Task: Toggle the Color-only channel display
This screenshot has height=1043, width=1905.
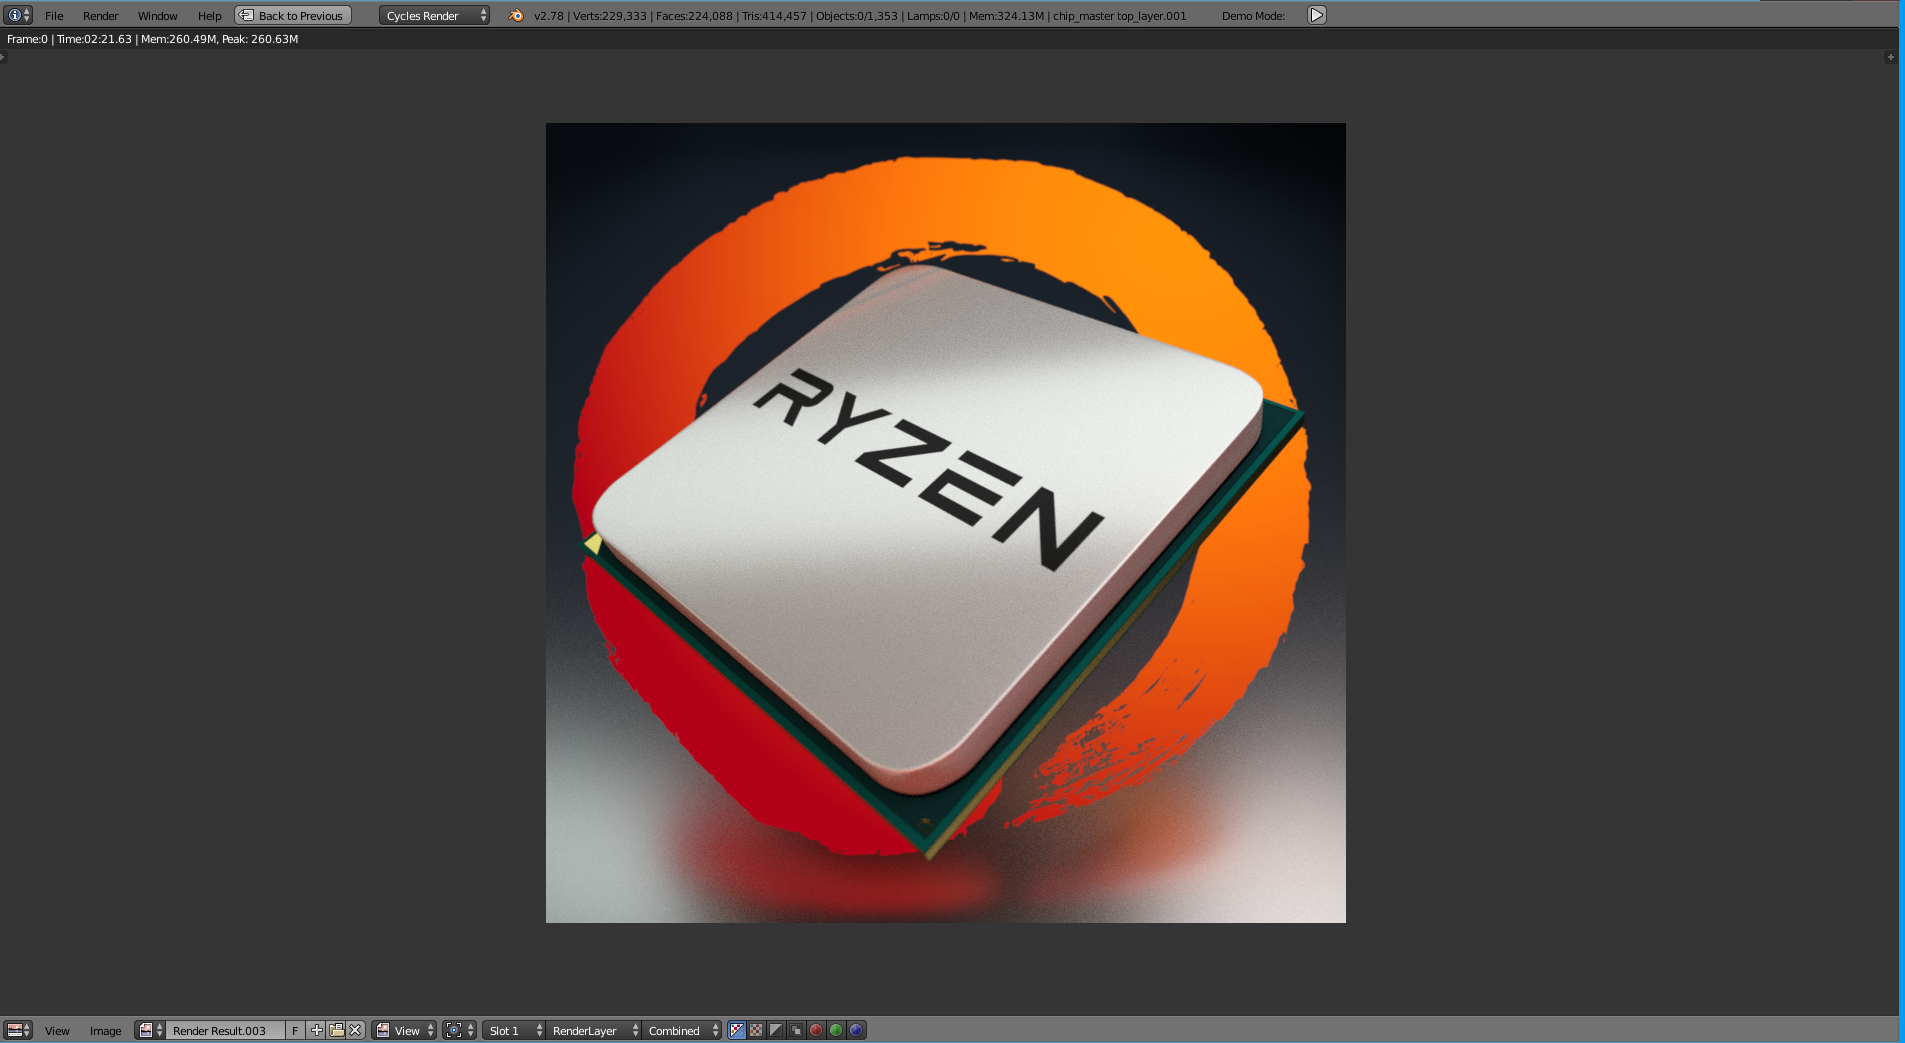Action: point(756,1030)
